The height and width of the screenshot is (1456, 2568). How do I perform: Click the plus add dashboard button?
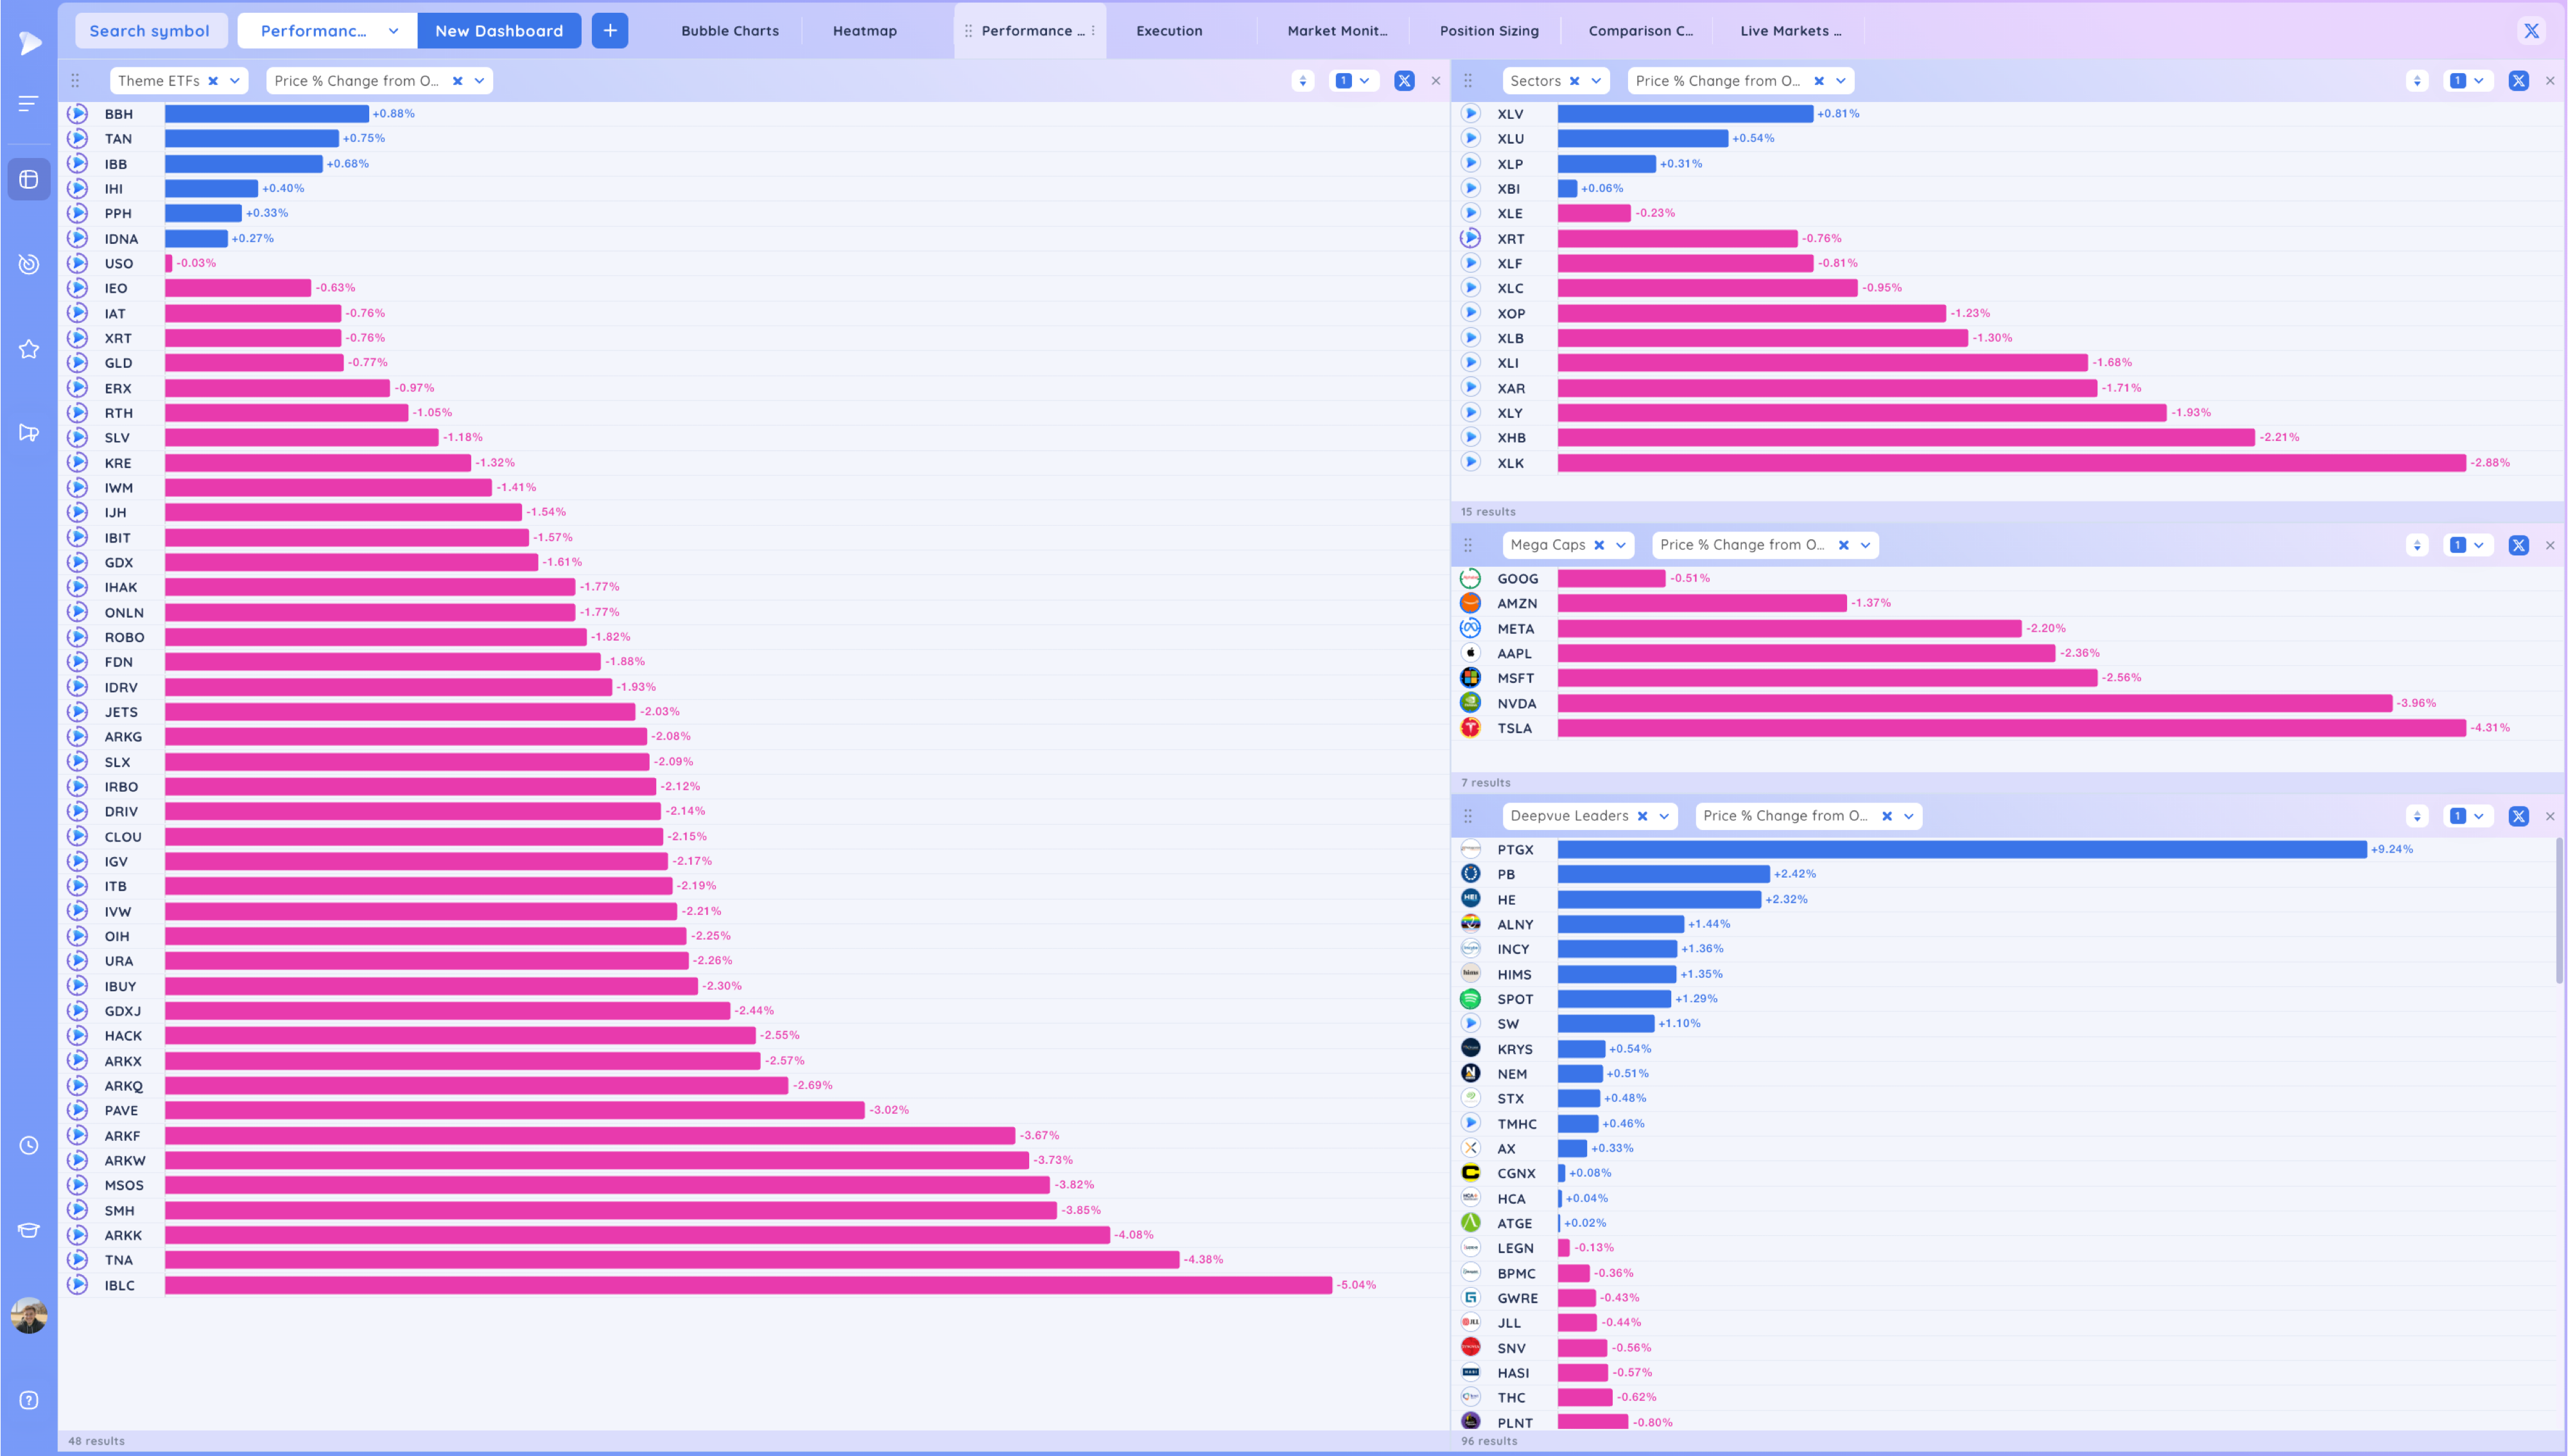pos(610,31)
